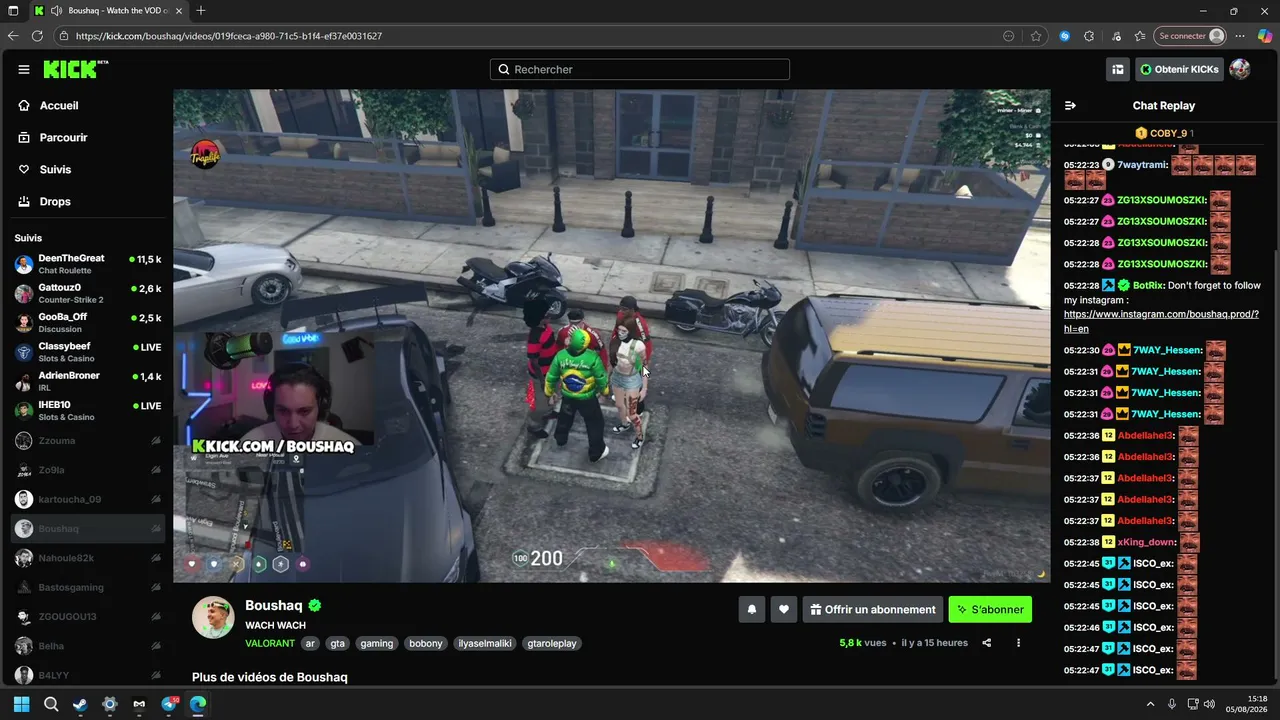1280x720 pixels.
Task: Click the notification bell for Boushaq
Action: coord(752,610)
